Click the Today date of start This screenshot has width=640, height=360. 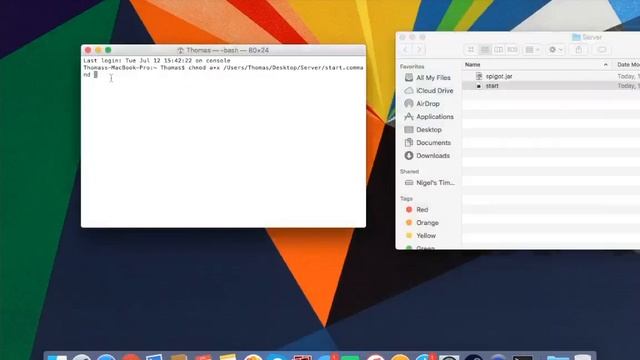tap(628, 86)
